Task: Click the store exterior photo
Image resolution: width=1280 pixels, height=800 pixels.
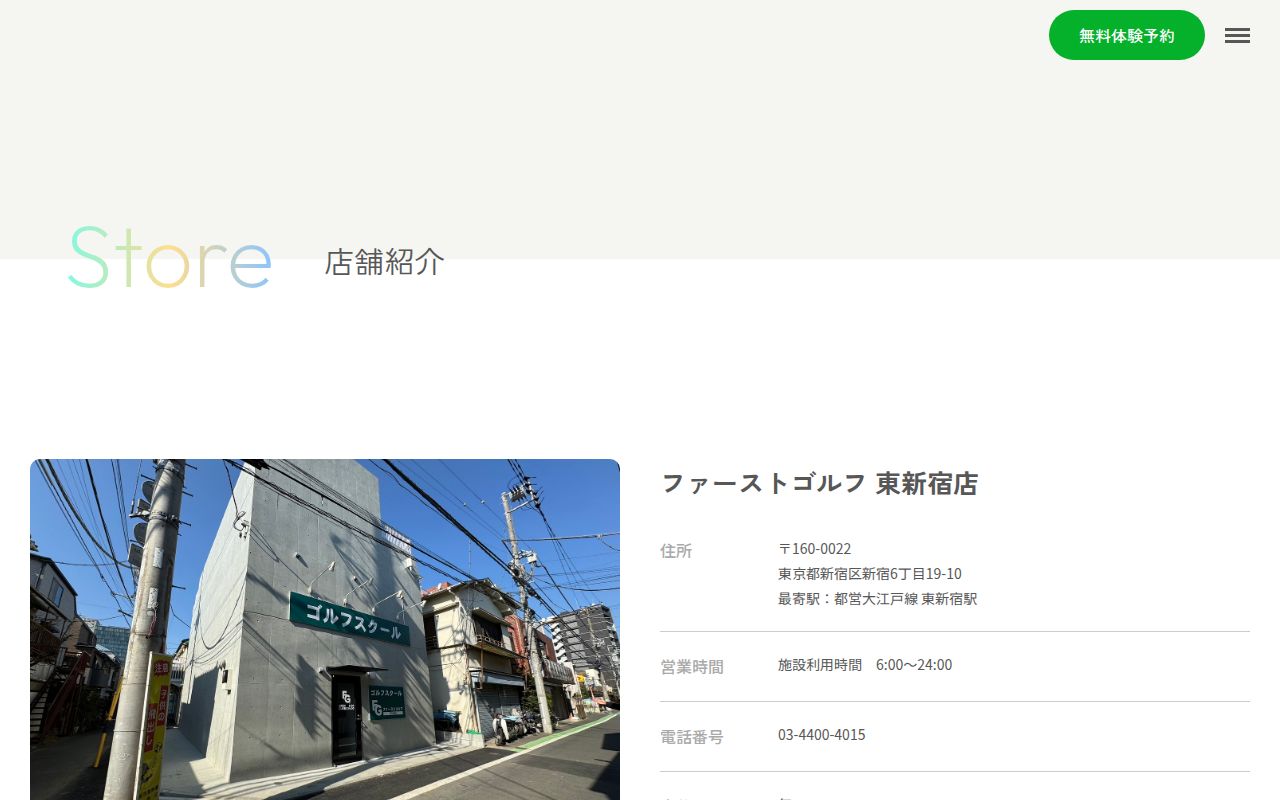Action: coord(325,629)
